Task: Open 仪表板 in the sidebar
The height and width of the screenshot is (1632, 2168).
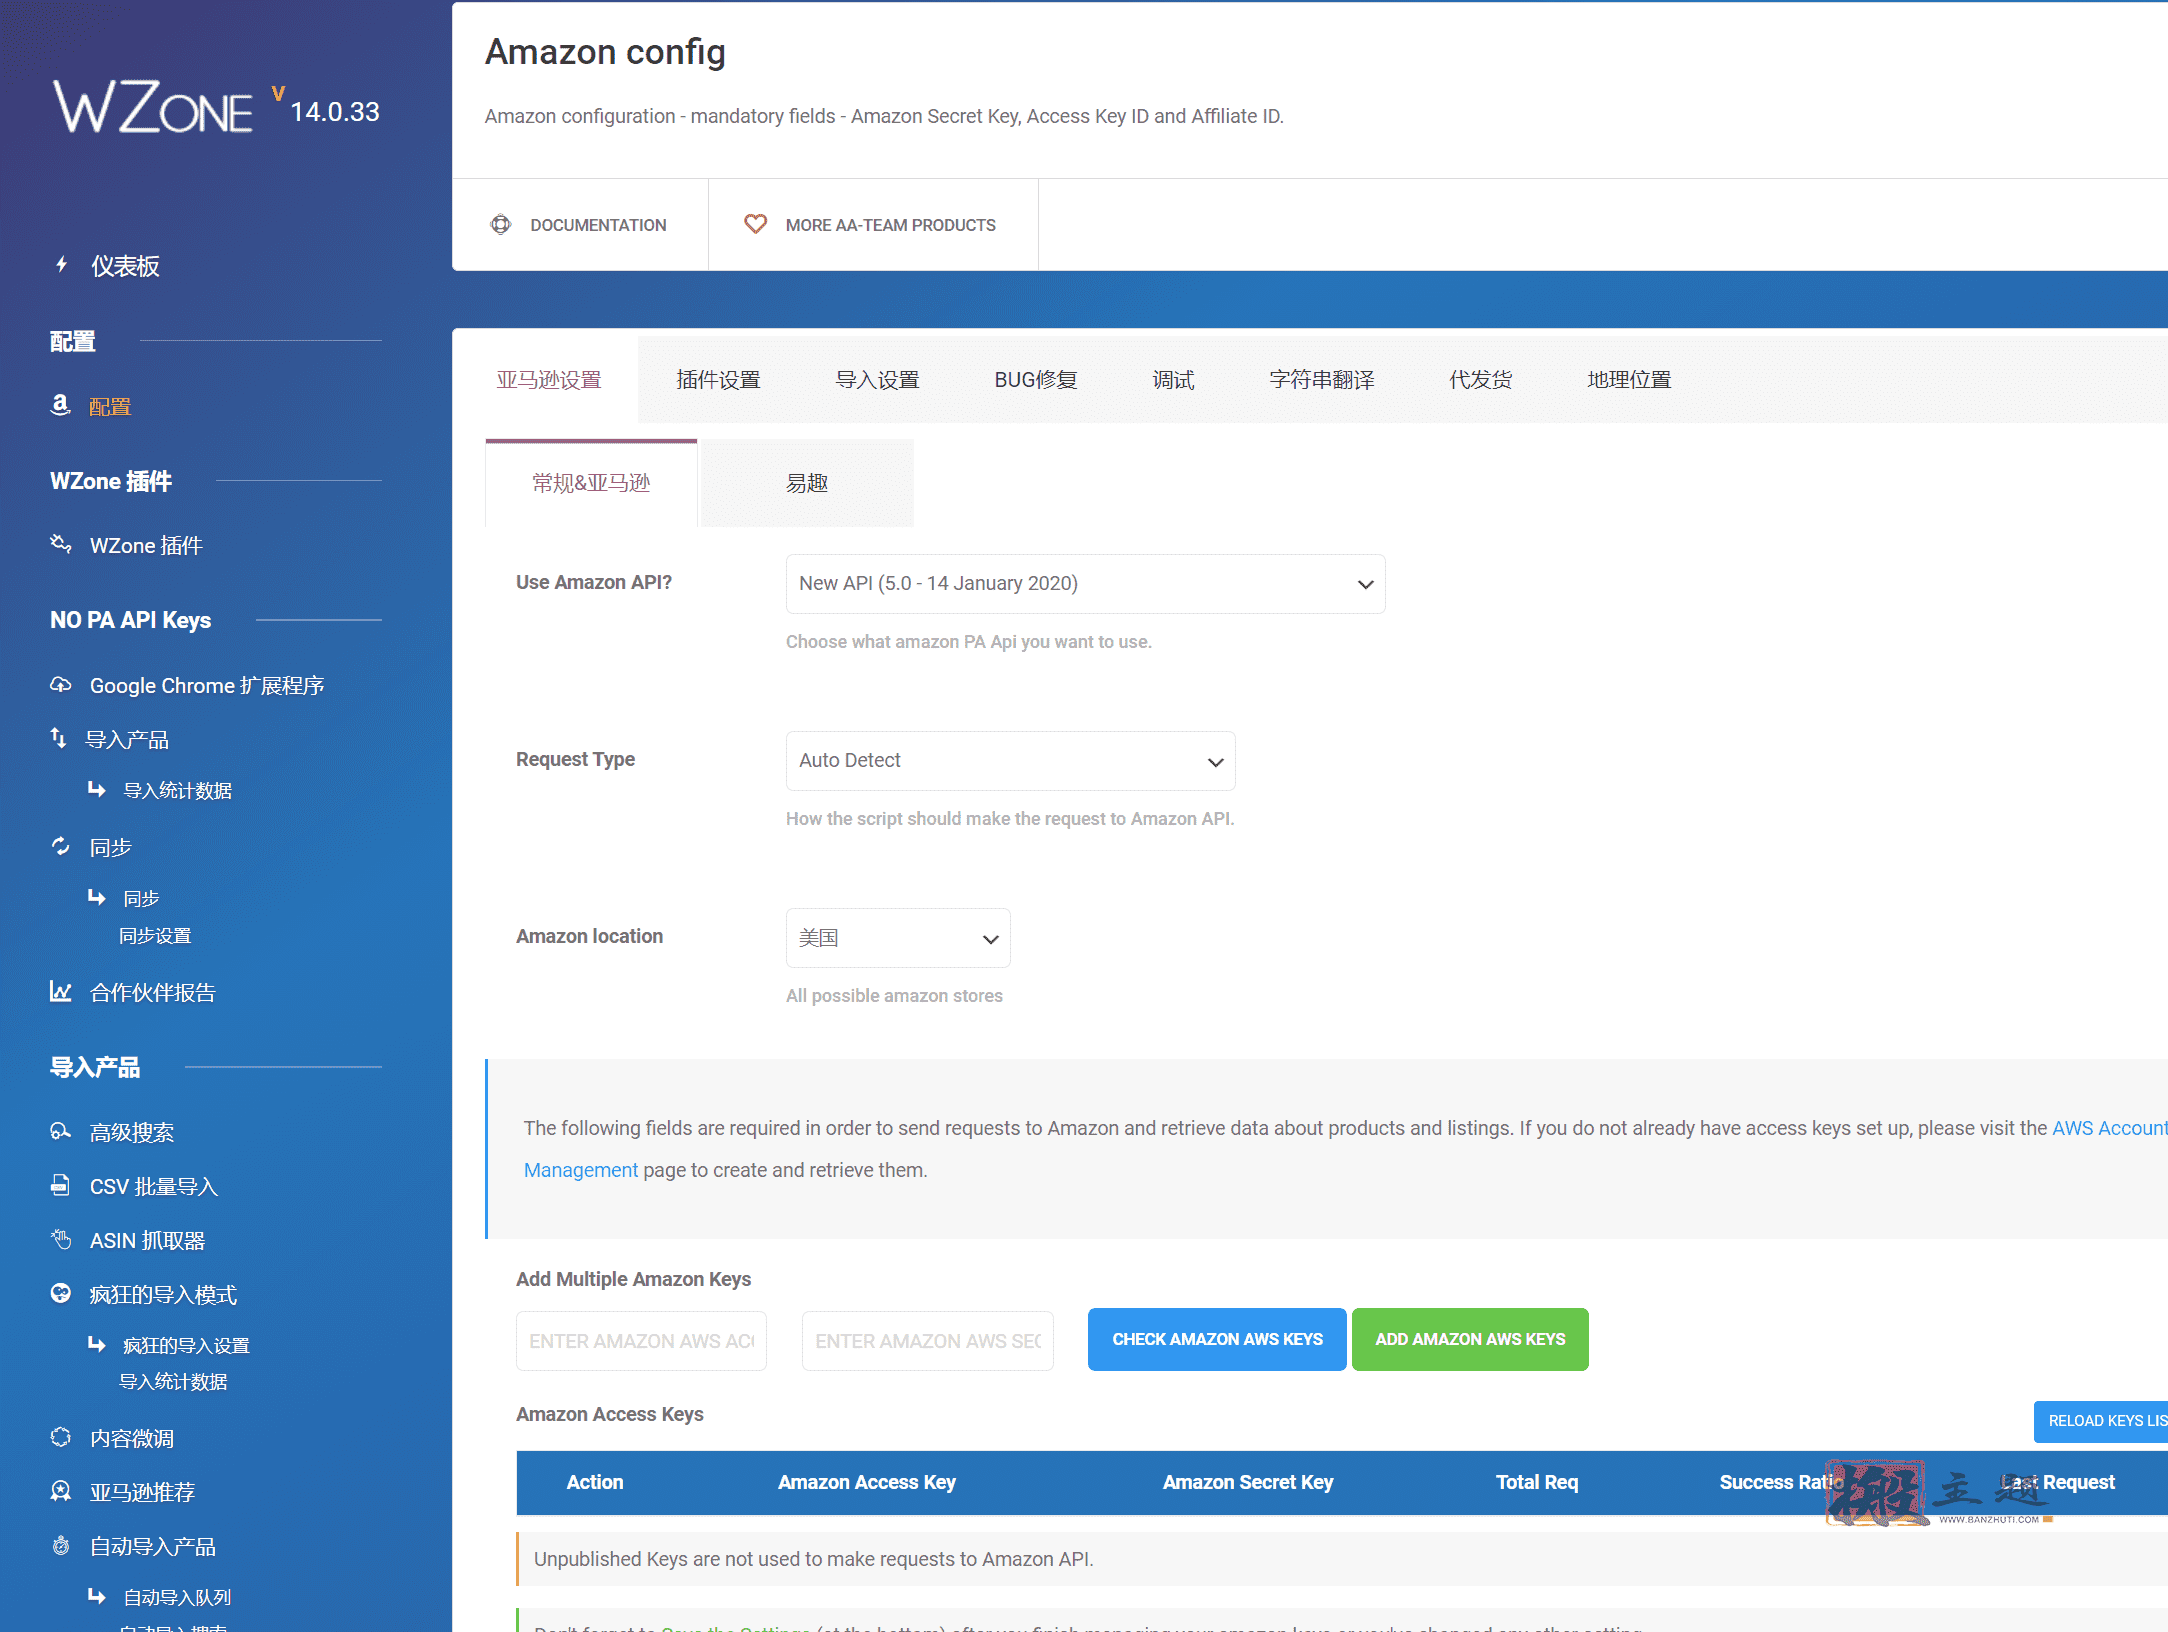Action: tap(125, 266)
